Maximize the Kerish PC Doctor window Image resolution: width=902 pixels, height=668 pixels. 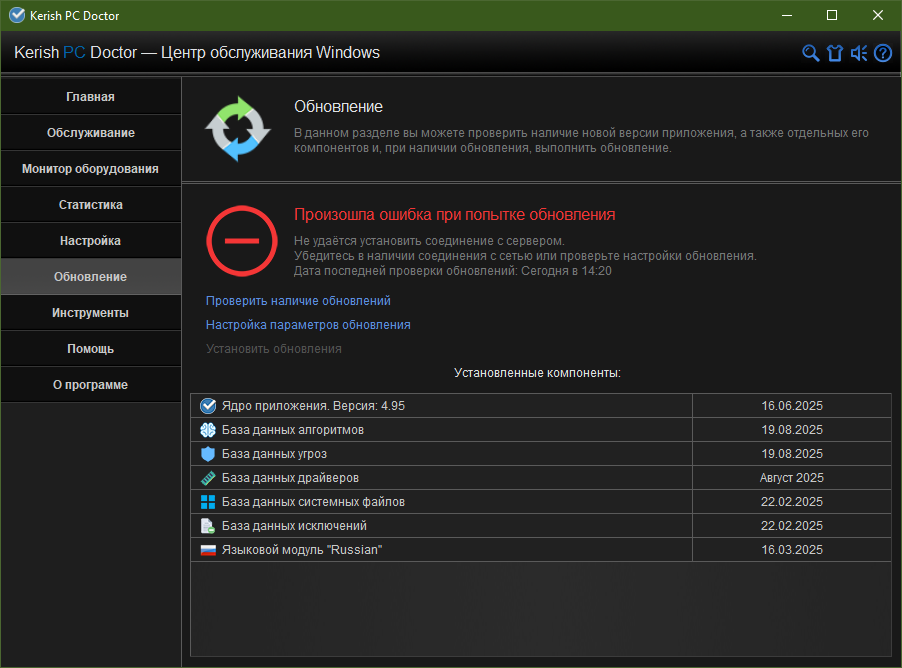(x=832, y=16)
